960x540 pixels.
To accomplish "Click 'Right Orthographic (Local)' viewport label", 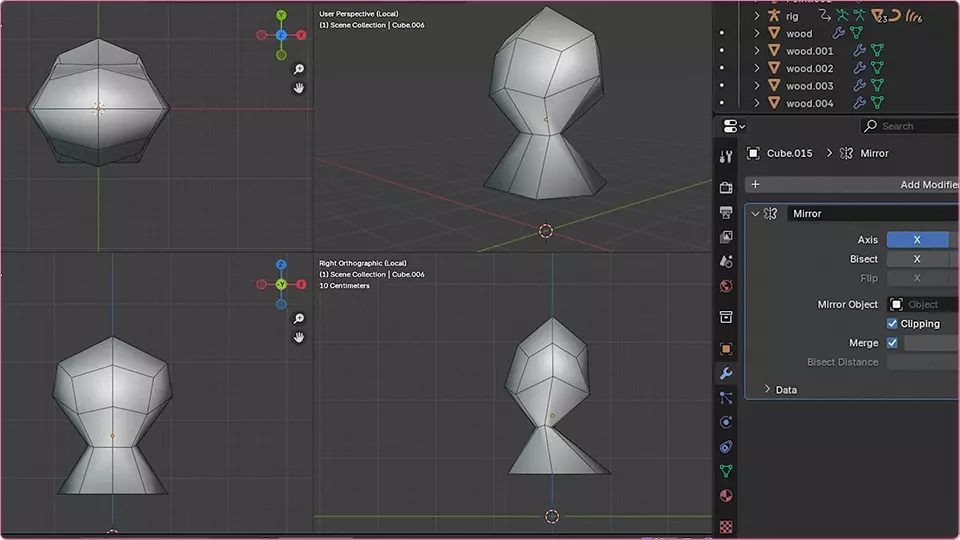I will tap(362, 263).
